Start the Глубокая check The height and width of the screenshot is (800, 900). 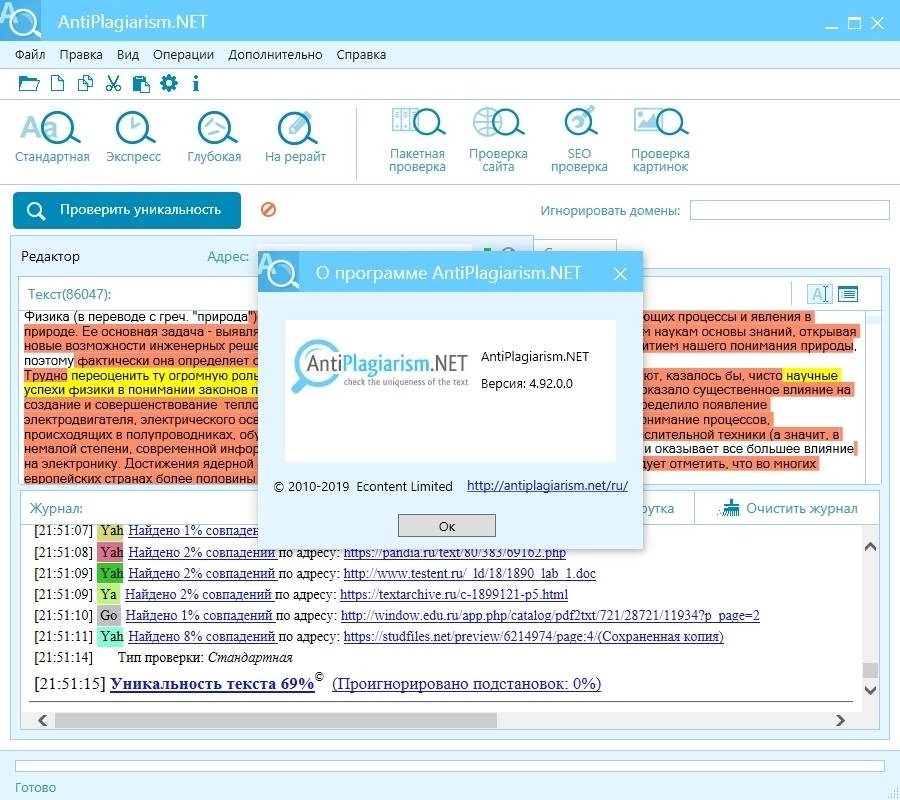[215, 138]
